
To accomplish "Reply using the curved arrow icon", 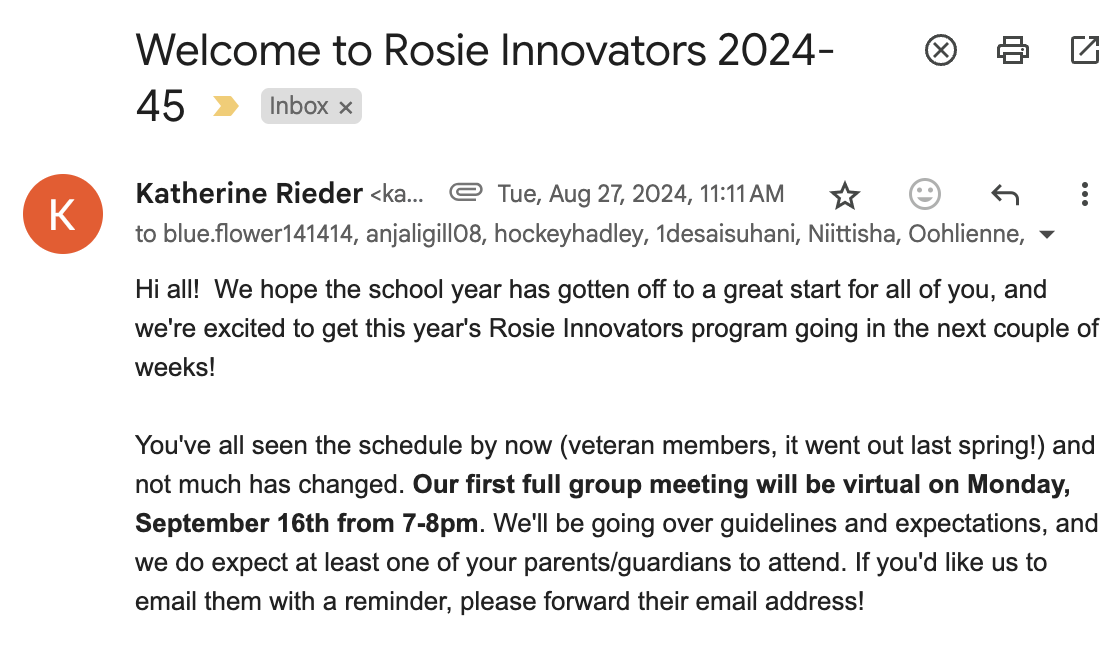I will point(1004,194).
